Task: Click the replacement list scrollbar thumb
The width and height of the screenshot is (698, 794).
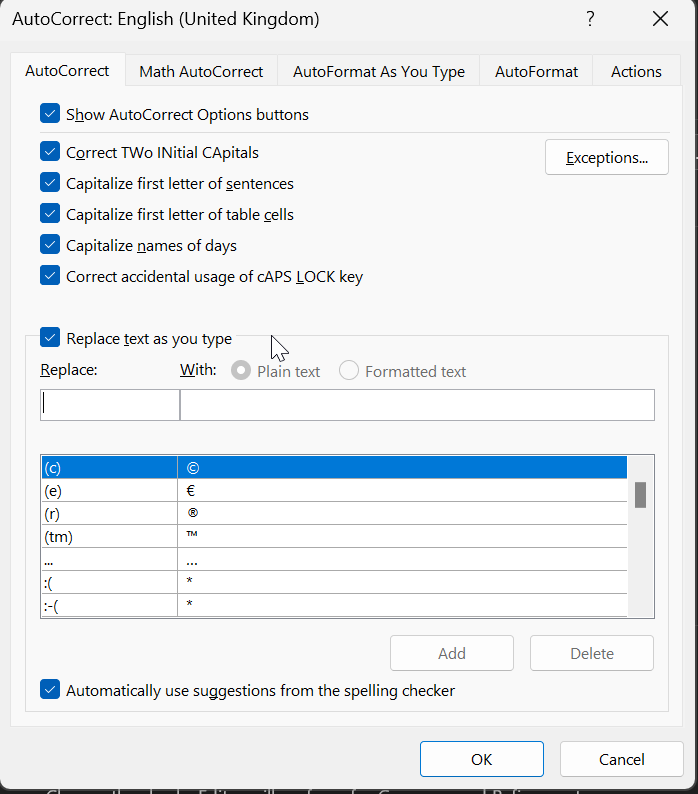Action: (x=640, y=495)
